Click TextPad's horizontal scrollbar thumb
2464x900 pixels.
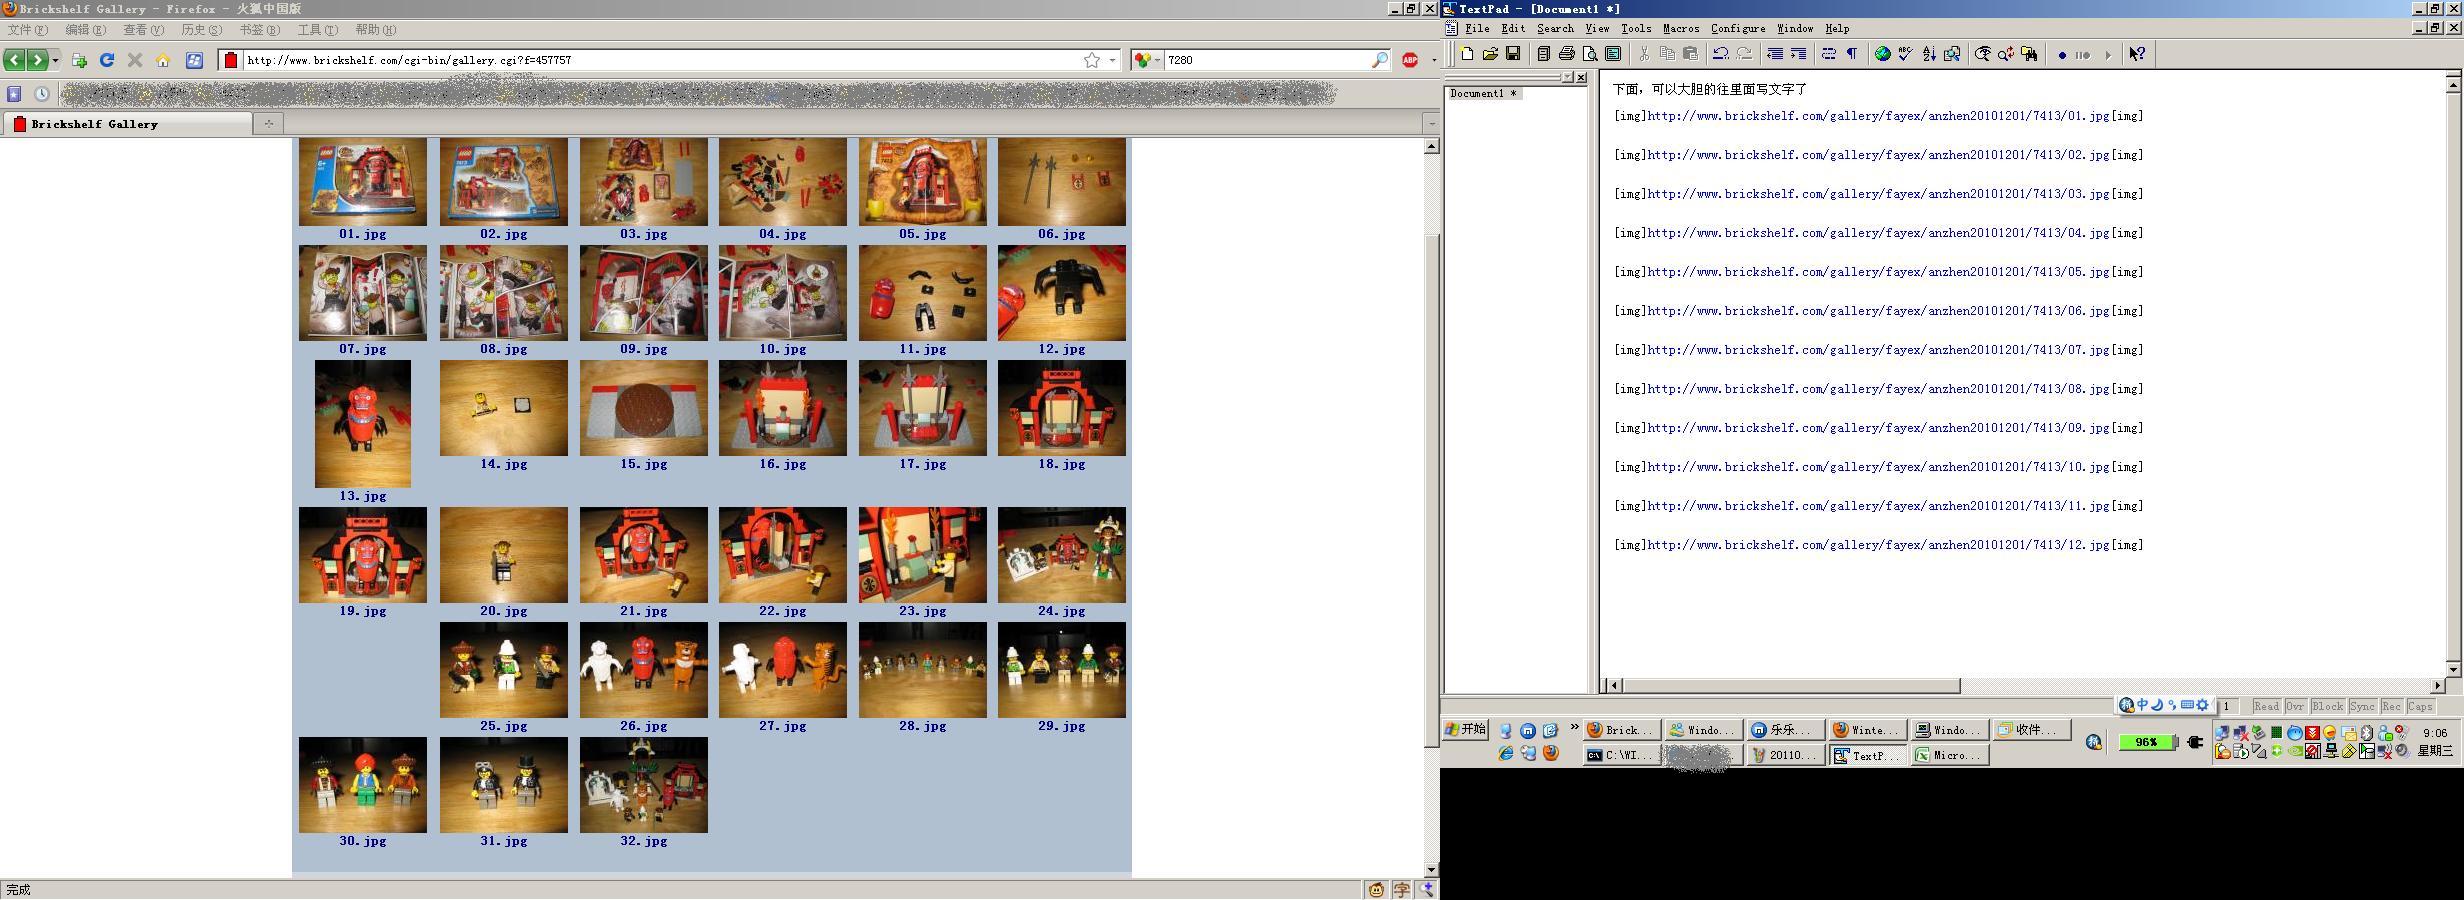(x=1791, y=685)
